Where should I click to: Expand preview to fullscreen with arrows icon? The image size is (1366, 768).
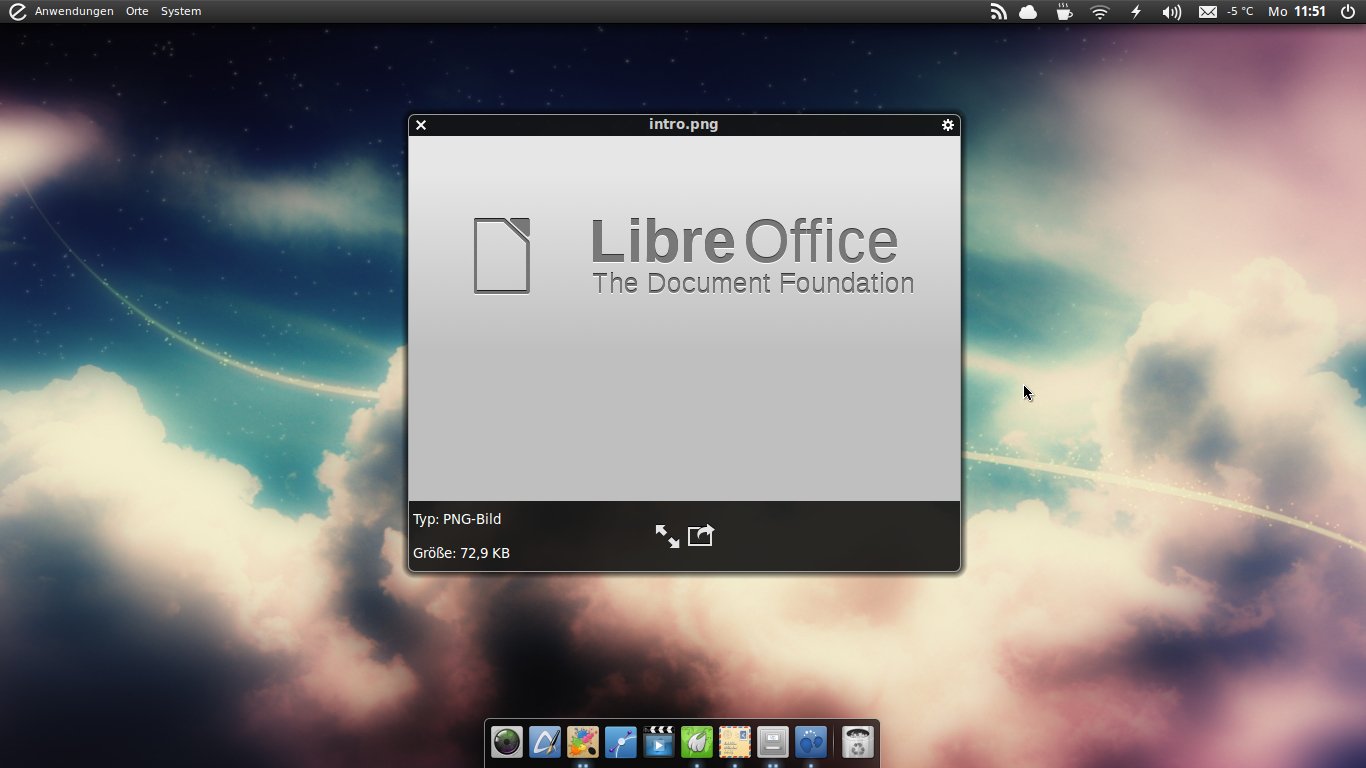[x=667, y=536]
